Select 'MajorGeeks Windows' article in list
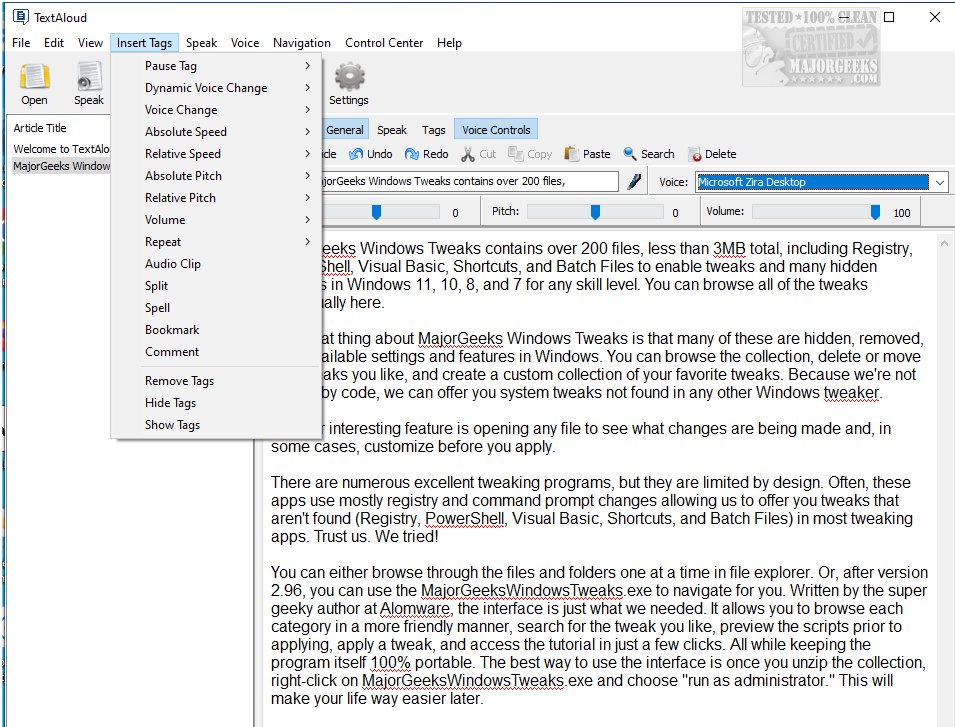Viewport: 955px width, 727px height. click(x=61, y=166)
